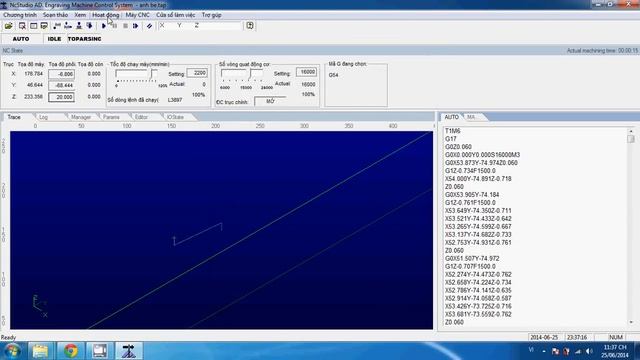Toggle the spindle ĐC trục chính button
The height and width of the screenshot is (360, 640).
click(270, 101)
